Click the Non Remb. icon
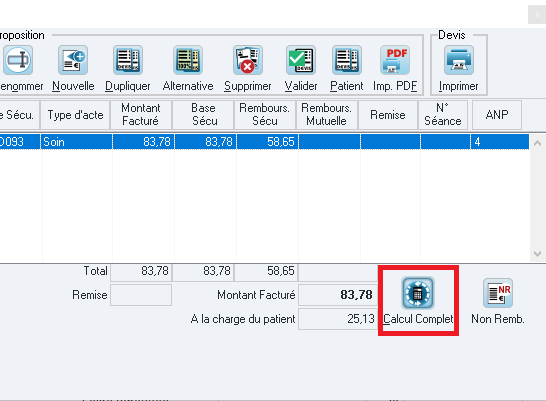The height and width of the screenshot is (401, 546). 498,293
